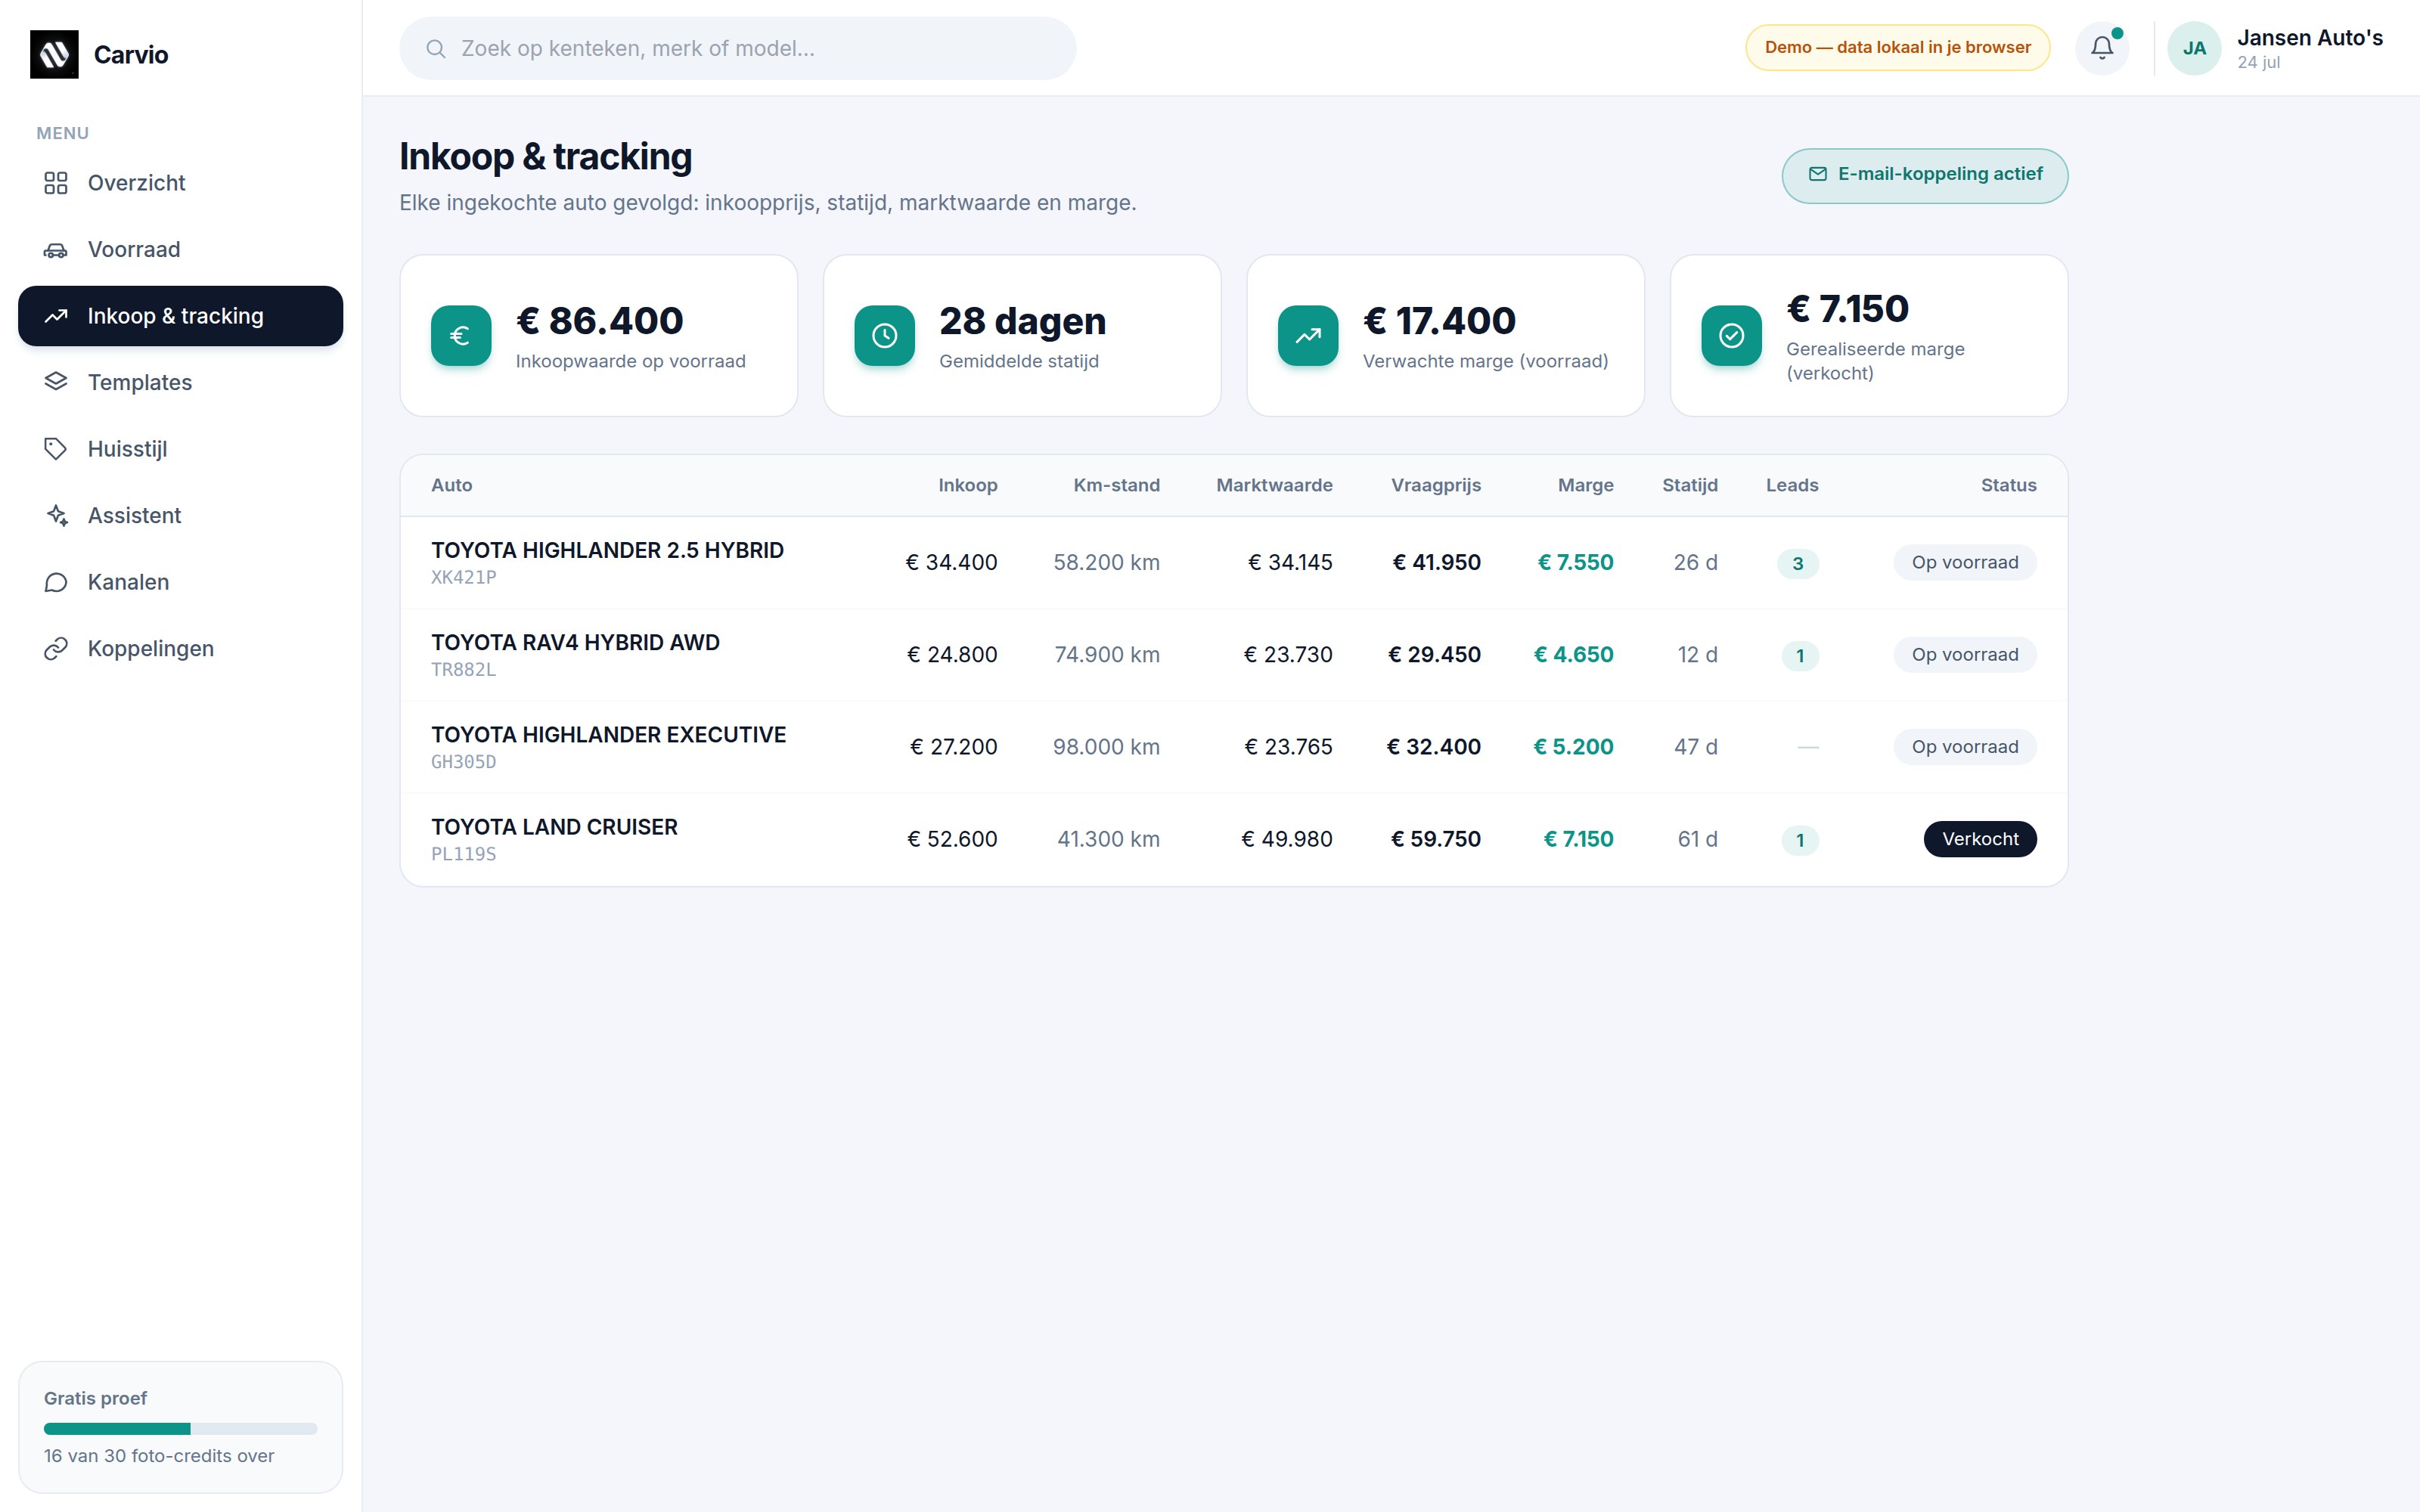Click the Overzicht grid icon

coord(56,183)
